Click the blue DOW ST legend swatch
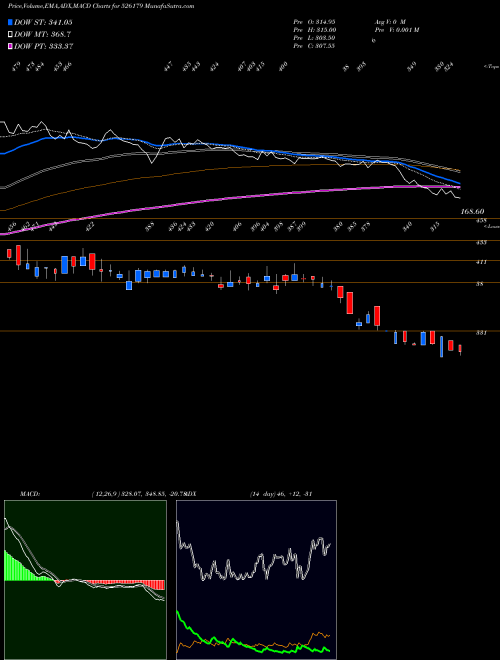 pos(10,22)
